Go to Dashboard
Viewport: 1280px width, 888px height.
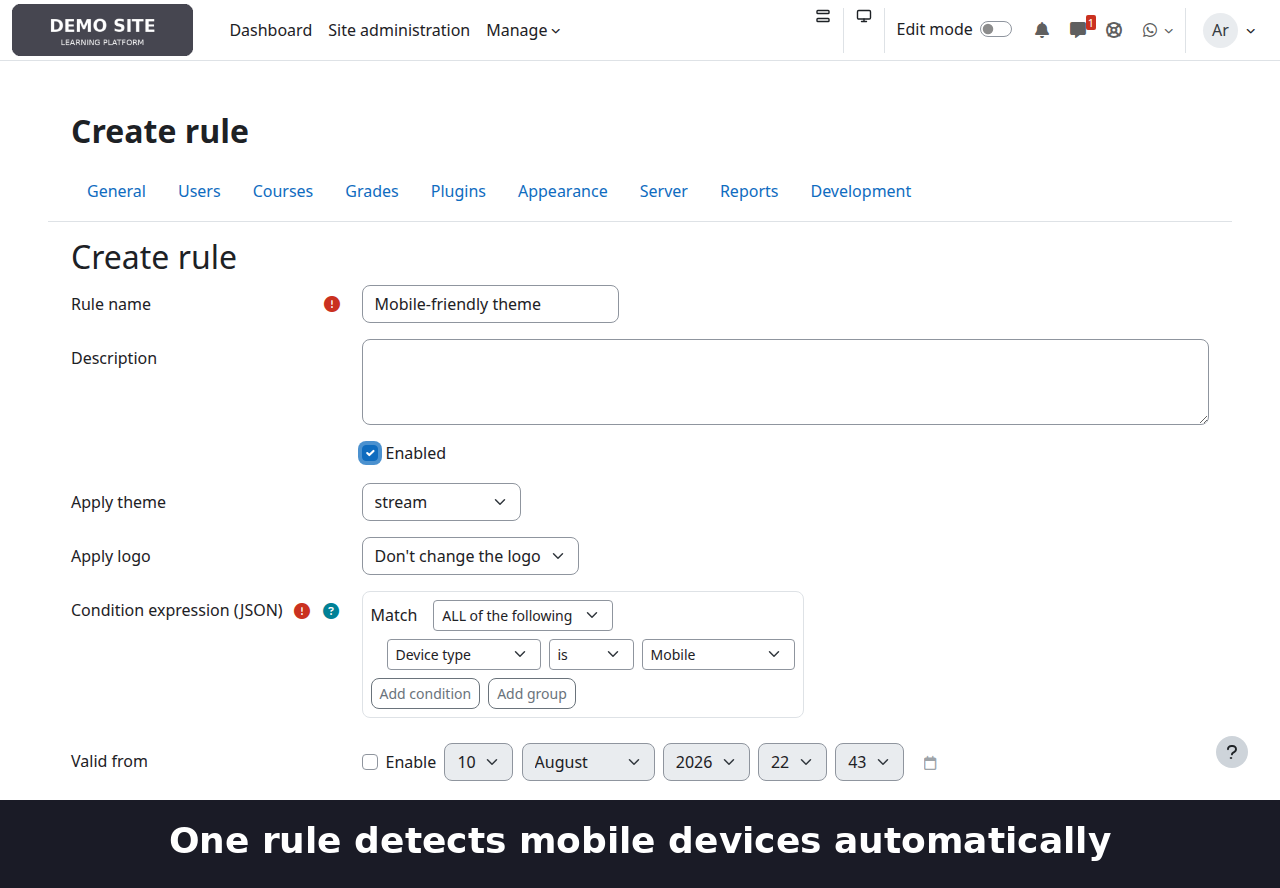271,30
